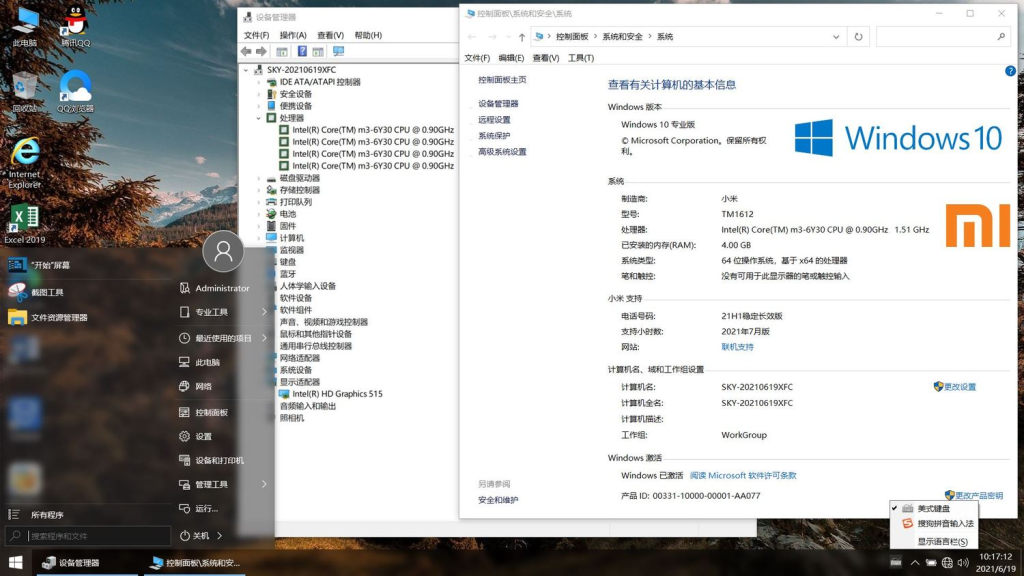Click the control panel up arrow button
Image resolution: width=1024 pixels, height=576 pixels.
click(x=521, y=37)
